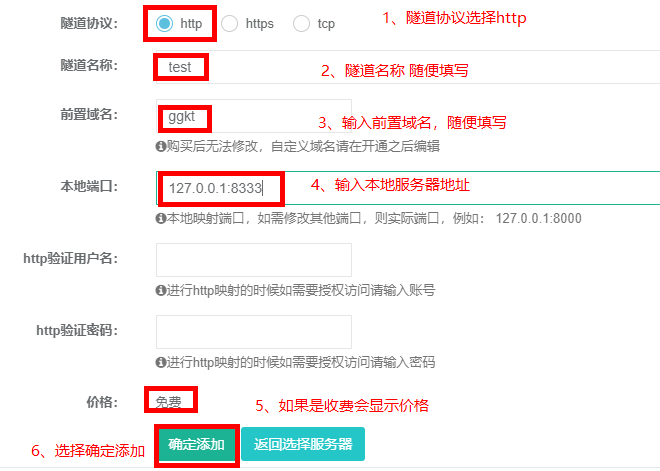Click the info icon beside 请输入密码 hint
Image resolution: width=660 pixels, height=471 pixels.
point(160,362)
